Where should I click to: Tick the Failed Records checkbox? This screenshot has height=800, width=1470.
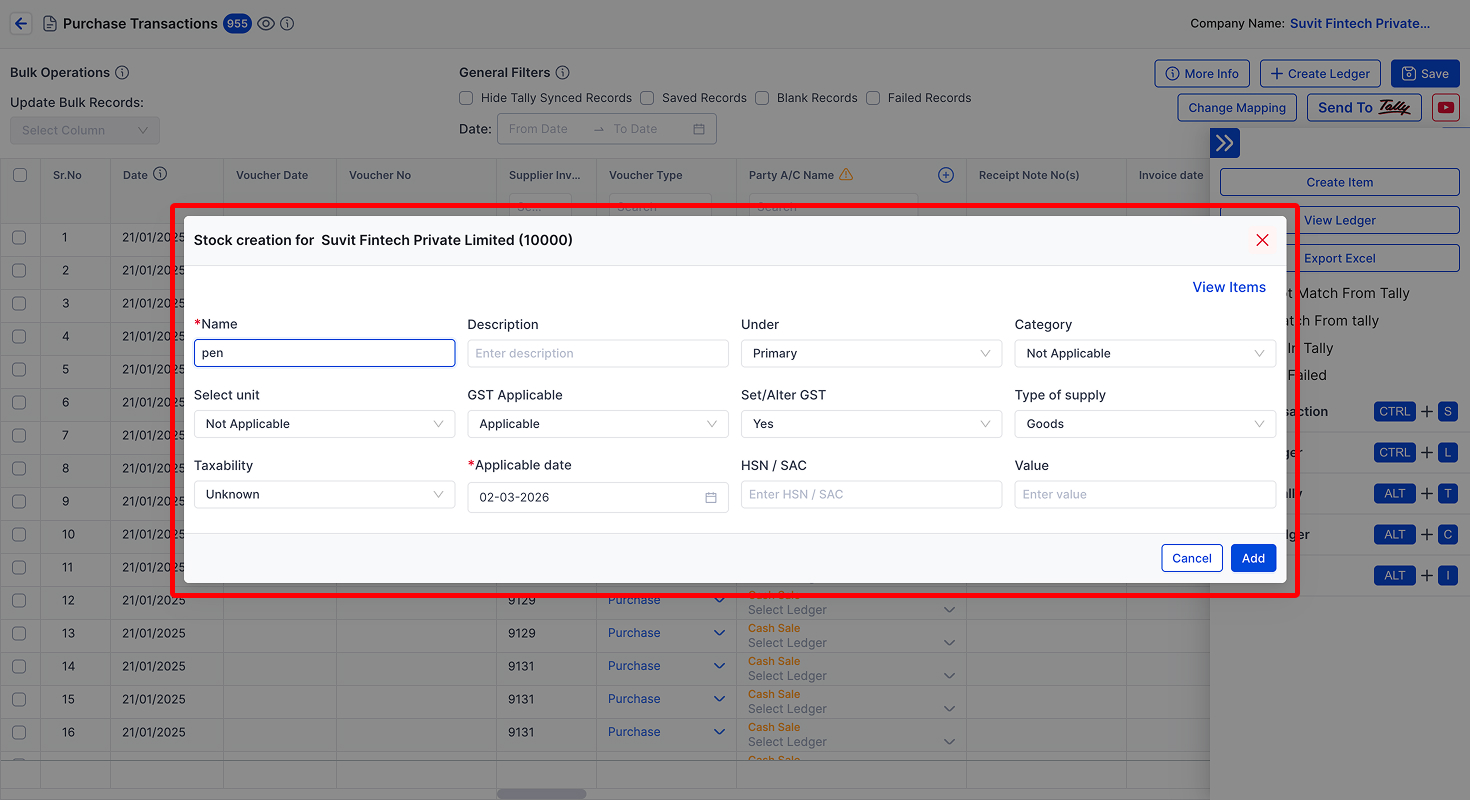(873, 98)
